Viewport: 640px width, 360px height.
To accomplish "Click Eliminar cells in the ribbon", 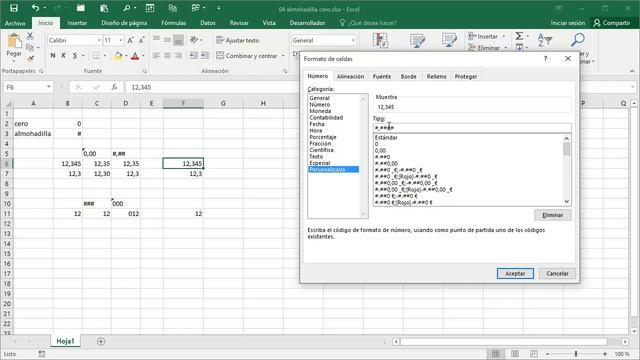I will pos(484,48).
